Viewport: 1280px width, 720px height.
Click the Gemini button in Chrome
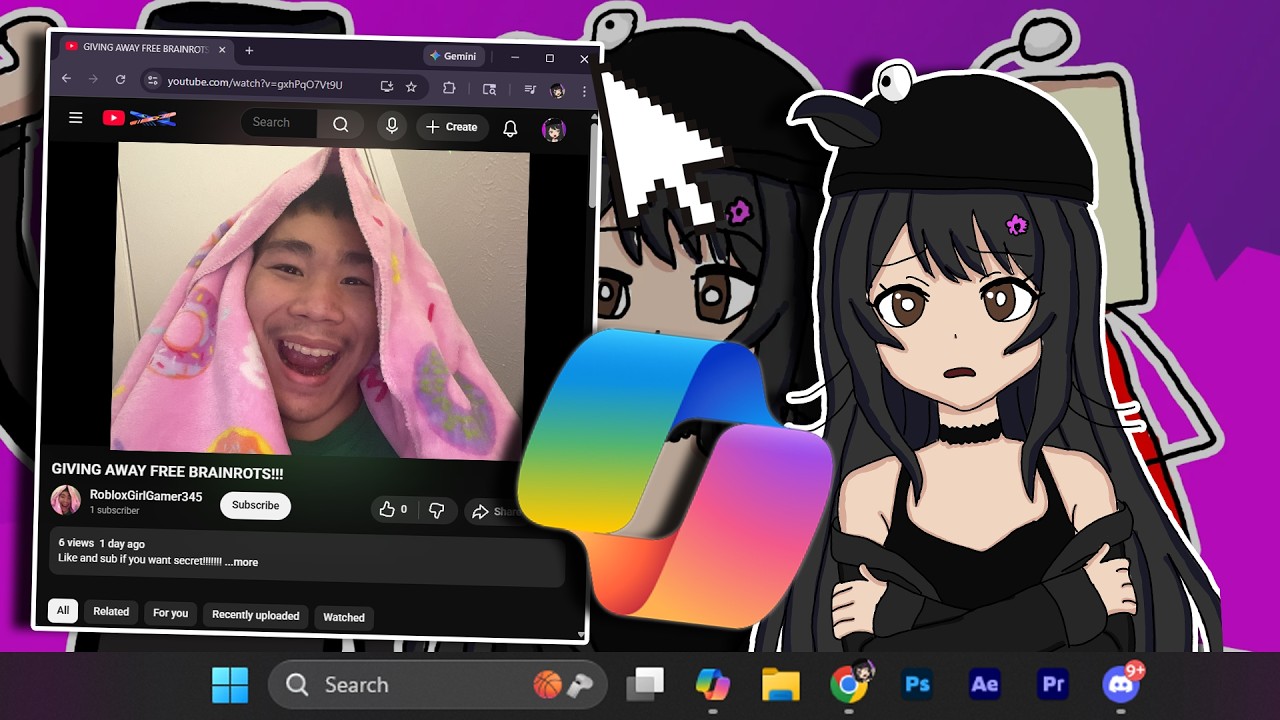[455, 56]
